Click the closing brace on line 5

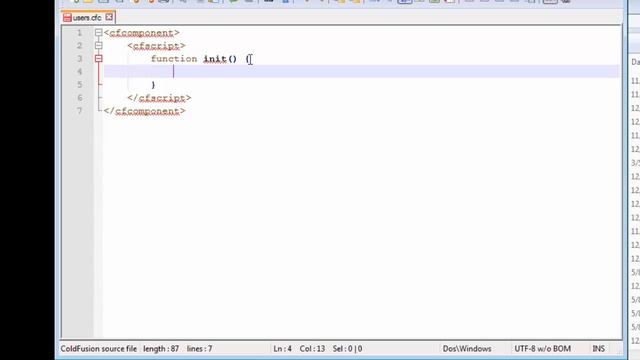click(153, 85)
